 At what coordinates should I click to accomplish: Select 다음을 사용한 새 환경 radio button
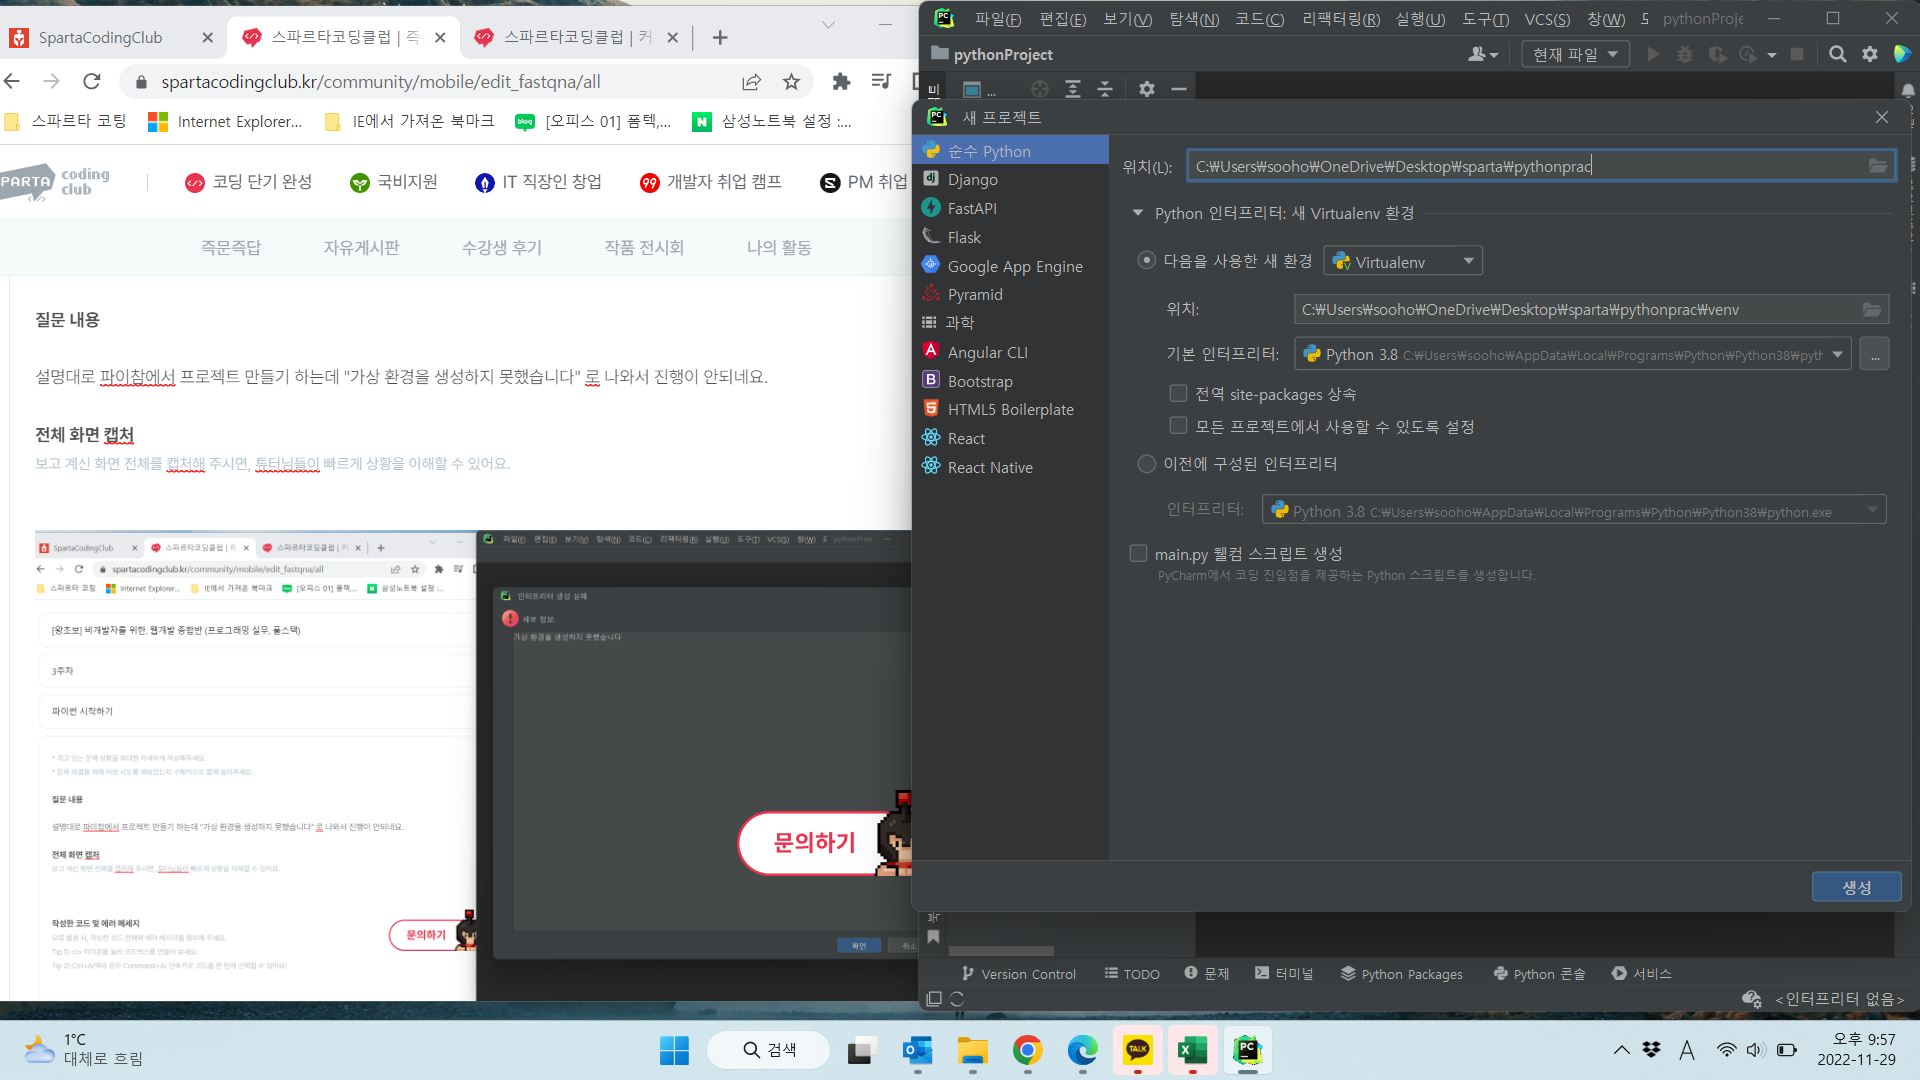coord(1147,261)
